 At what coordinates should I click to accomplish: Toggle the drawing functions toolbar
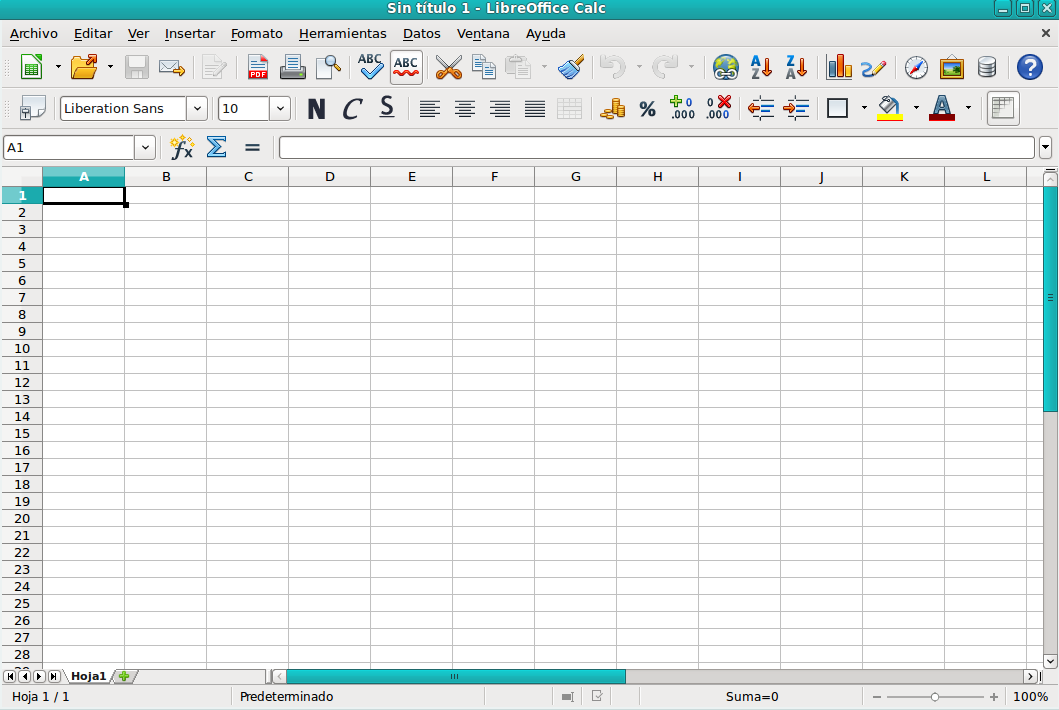click(873, 67)
